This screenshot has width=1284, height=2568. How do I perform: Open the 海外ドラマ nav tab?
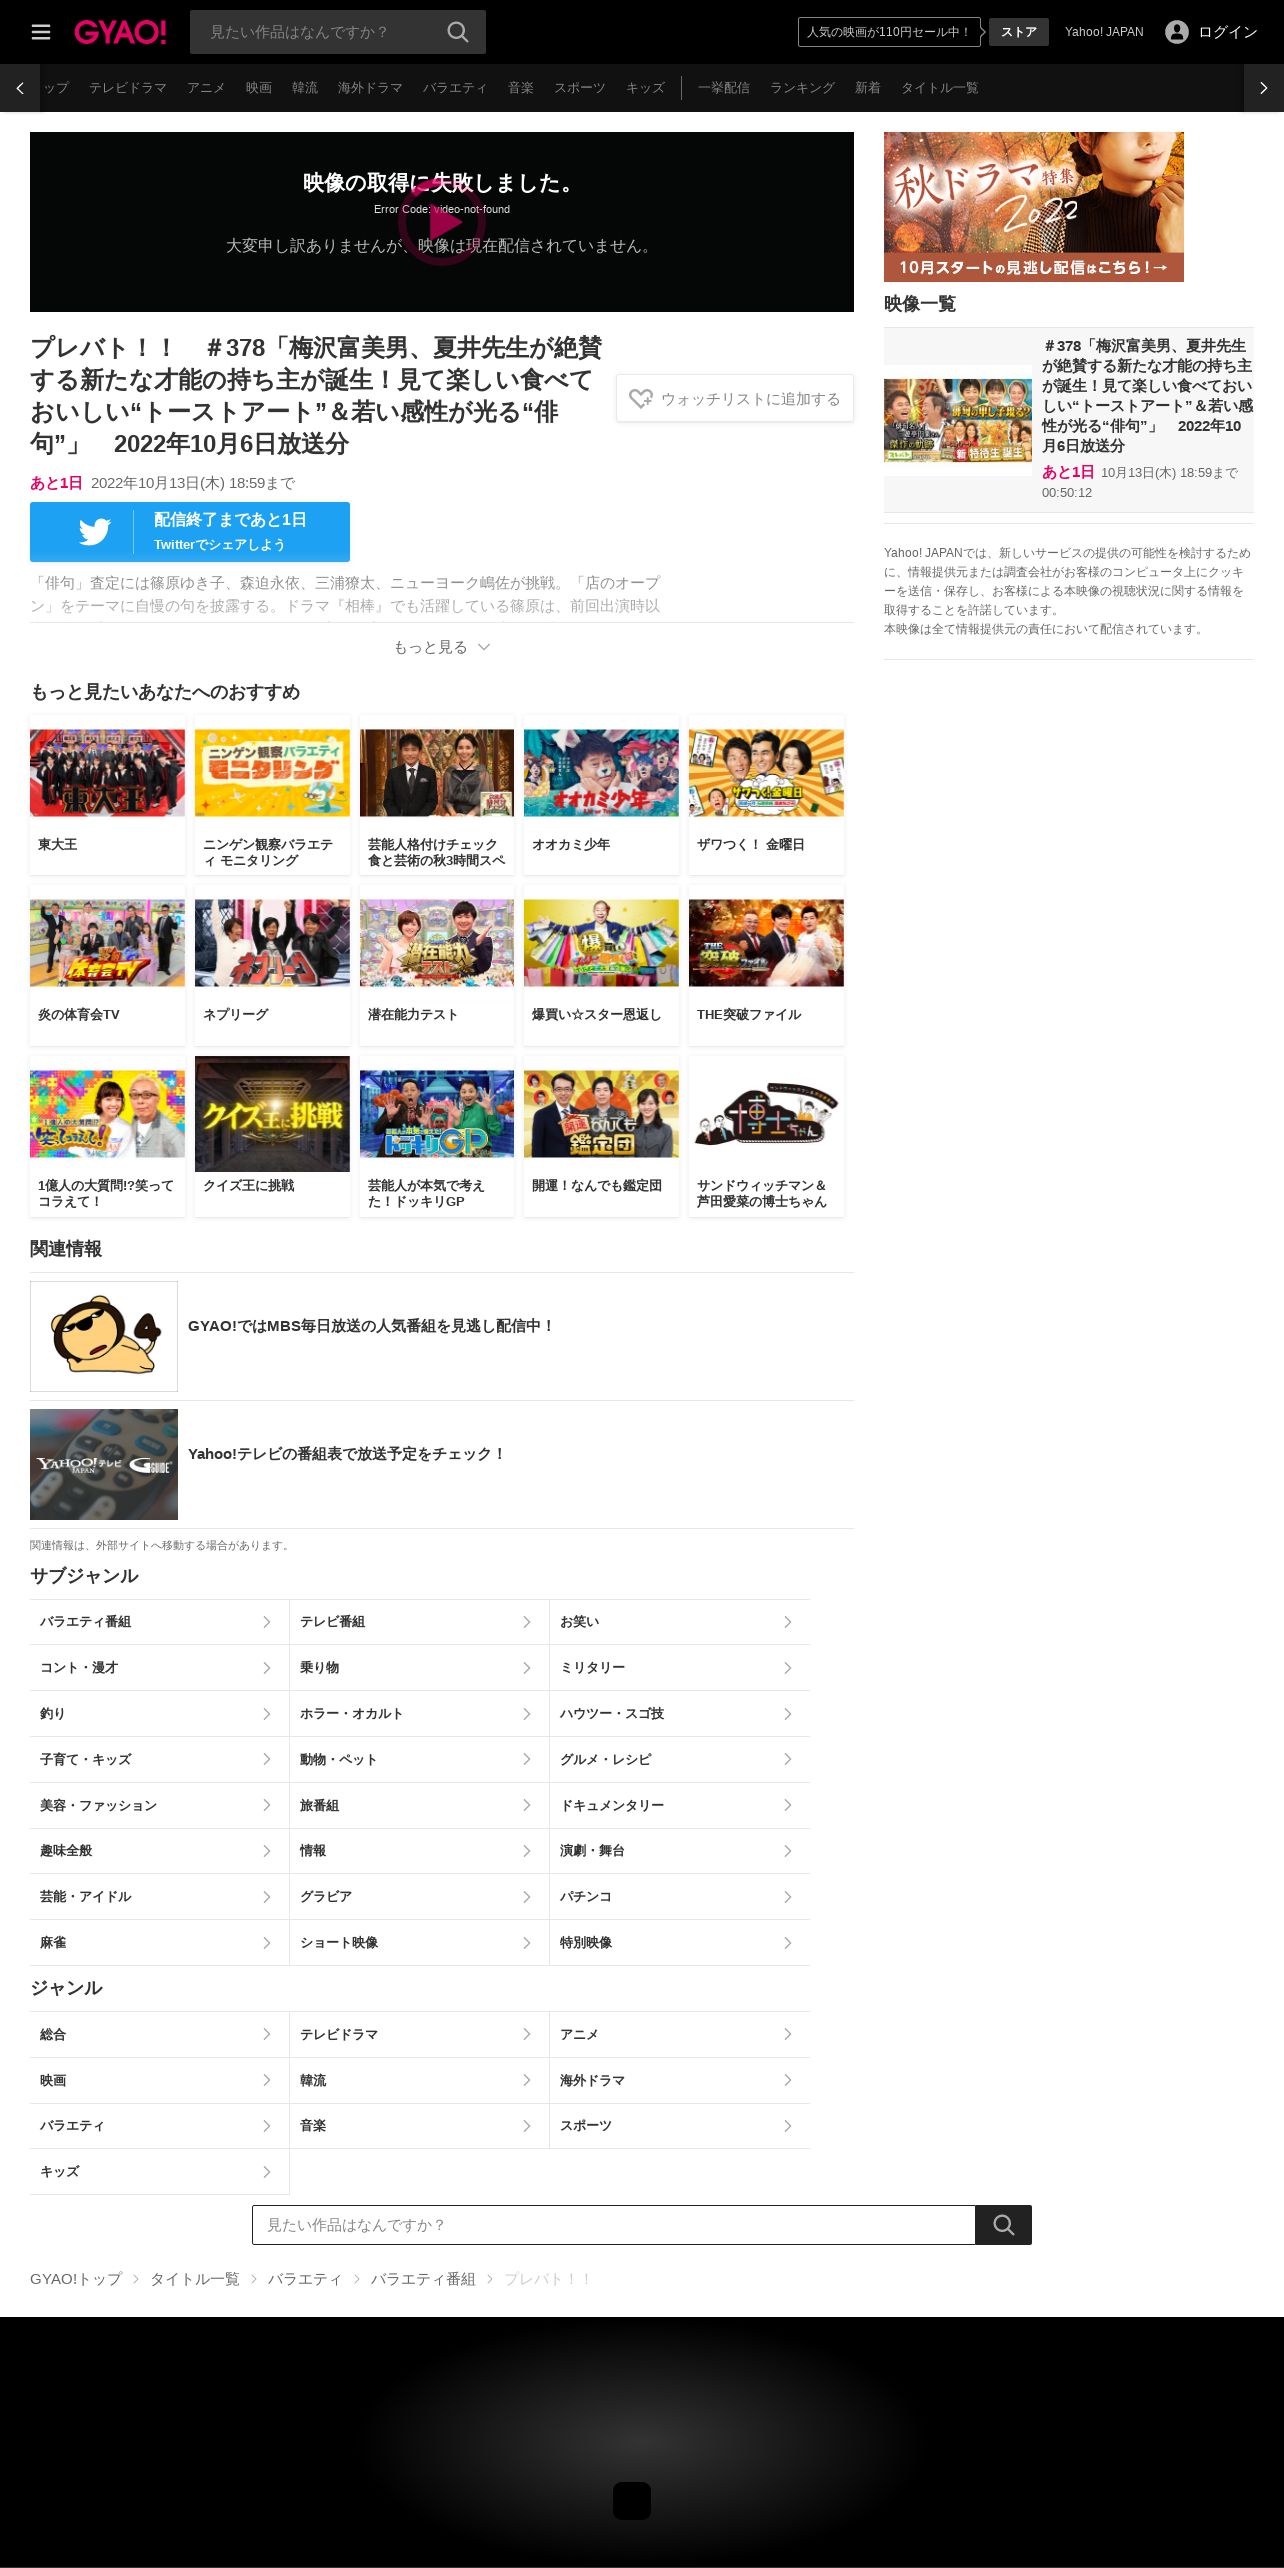tap(370, 88)
